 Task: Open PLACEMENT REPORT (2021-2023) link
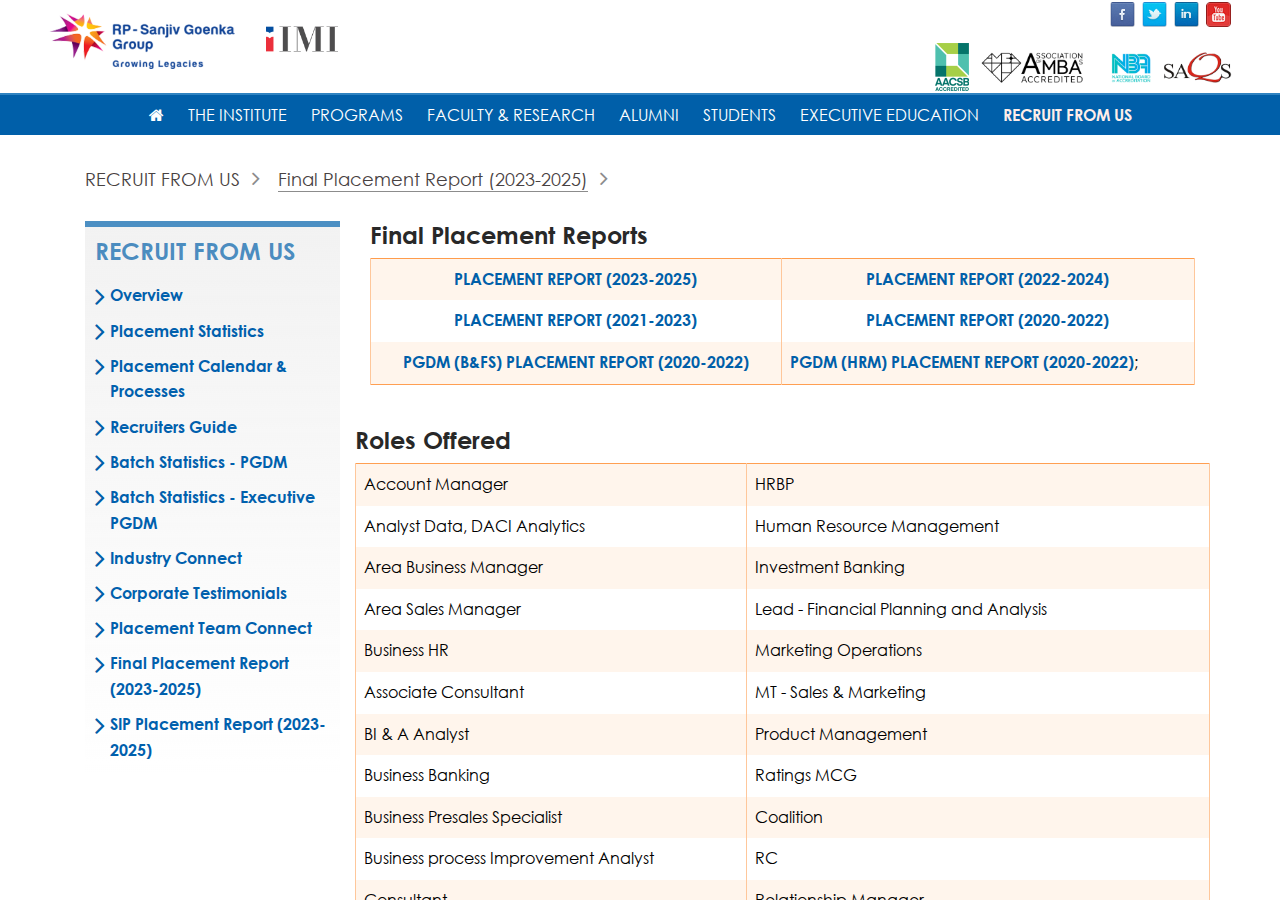pyautogui.click(x=576, y=321)
